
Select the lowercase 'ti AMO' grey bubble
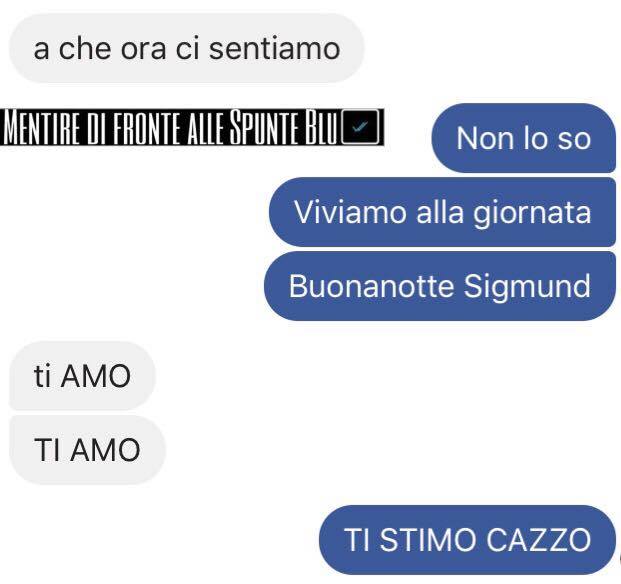coord(82,376)
